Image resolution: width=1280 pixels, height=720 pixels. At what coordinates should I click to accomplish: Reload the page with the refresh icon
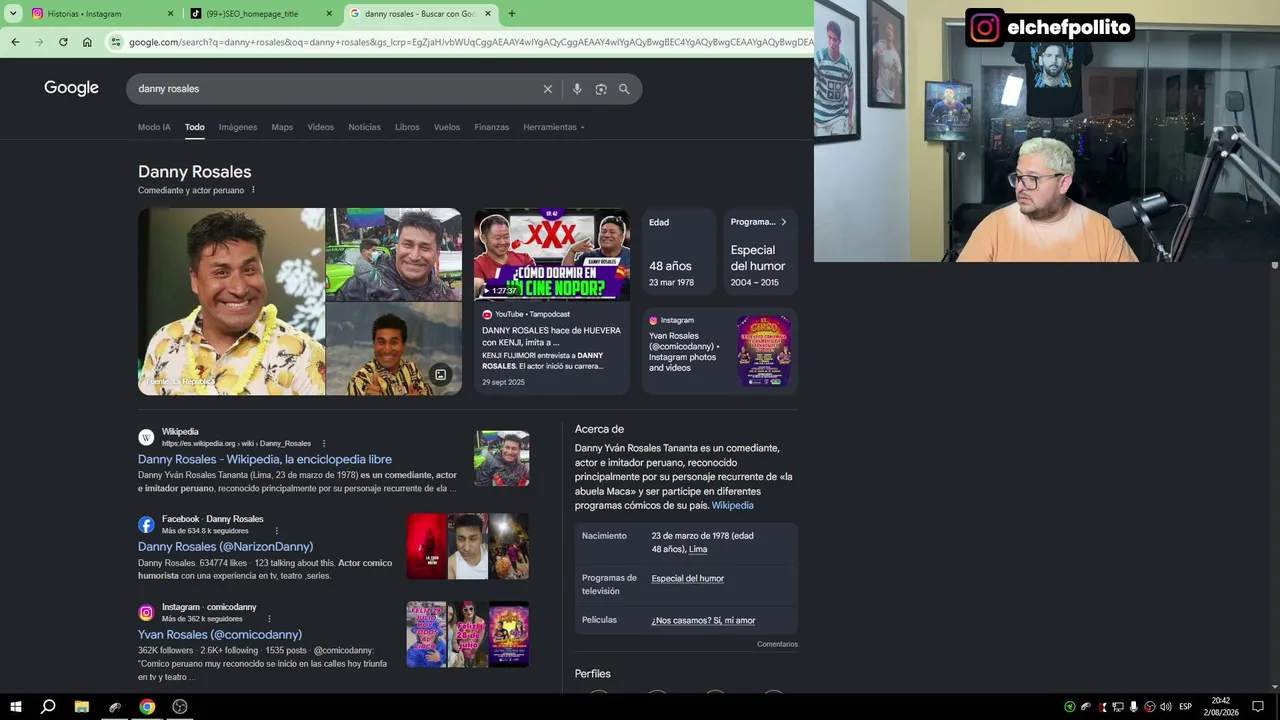[63, 42]
